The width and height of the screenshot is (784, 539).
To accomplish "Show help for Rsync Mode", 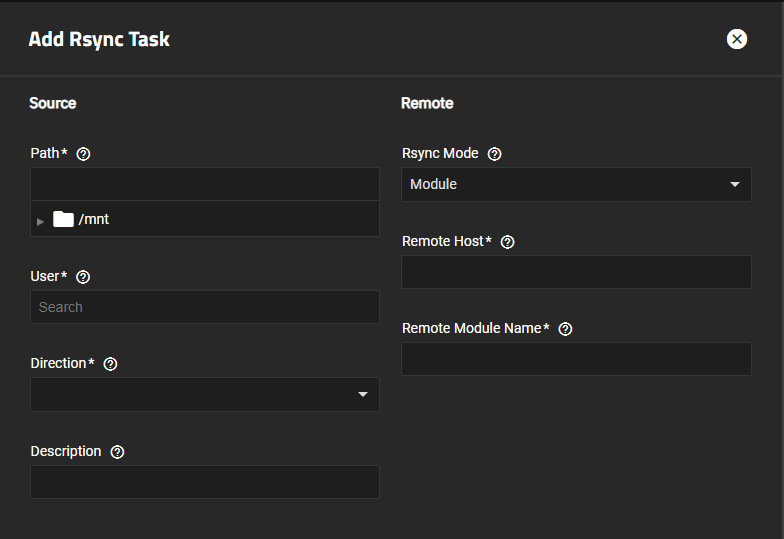I will 494,154.
